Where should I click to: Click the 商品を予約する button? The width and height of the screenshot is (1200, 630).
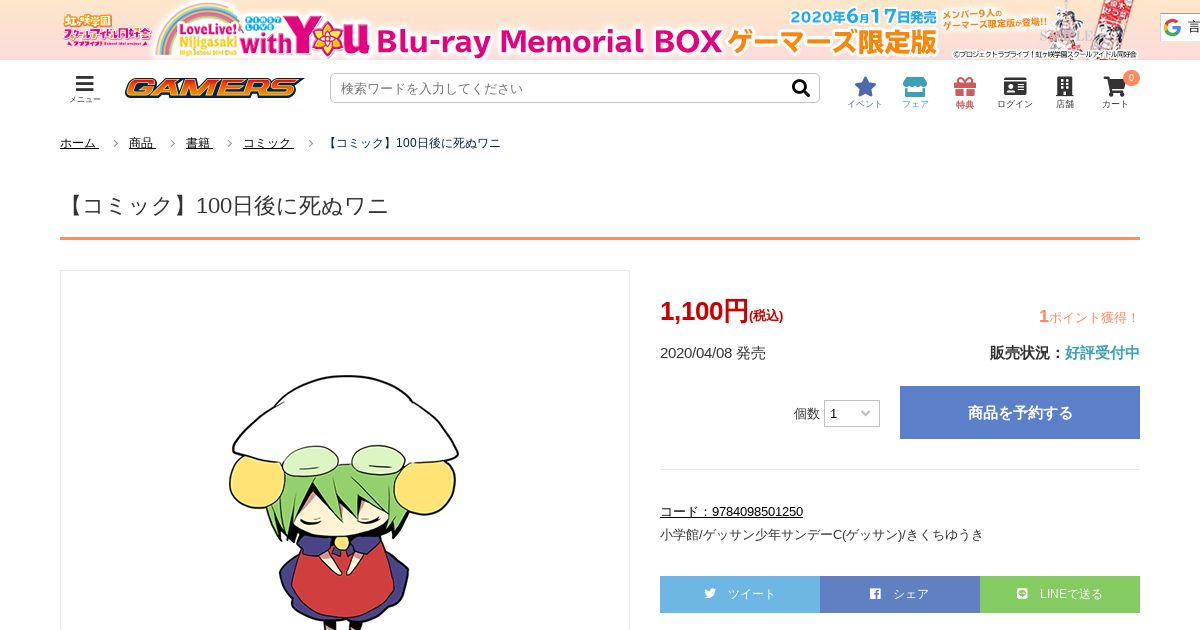coord(1020,413)
